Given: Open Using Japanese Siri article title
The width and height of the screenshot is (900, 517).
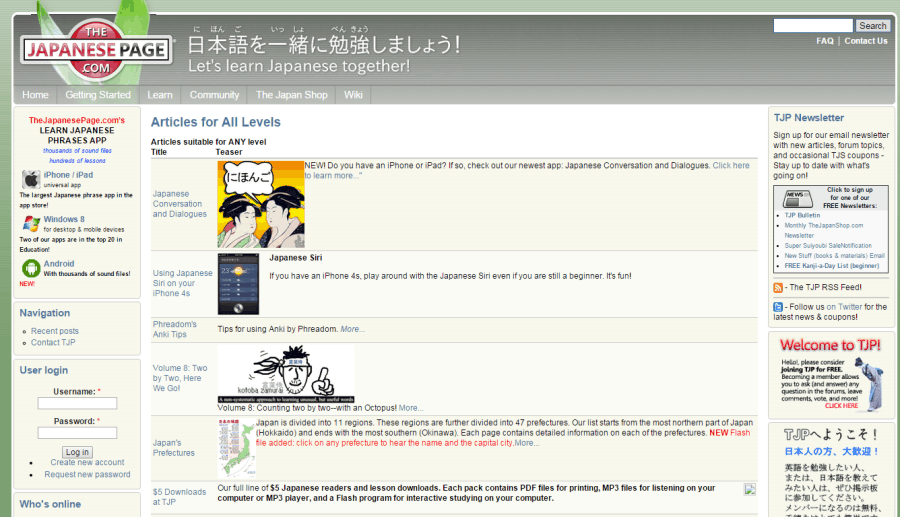Looking at the screenshot, I should coord(183,283).
